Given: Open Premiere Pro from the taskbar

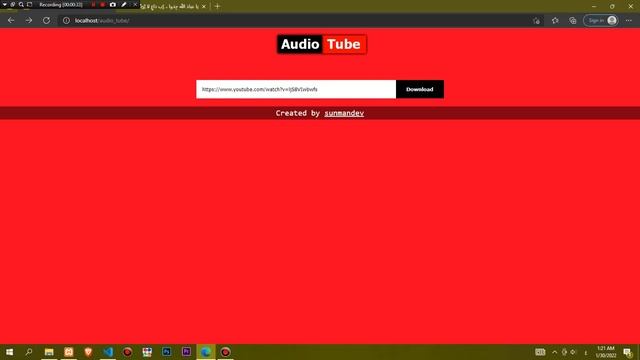Looking at the screenshot, I should [x=186, y=352].
